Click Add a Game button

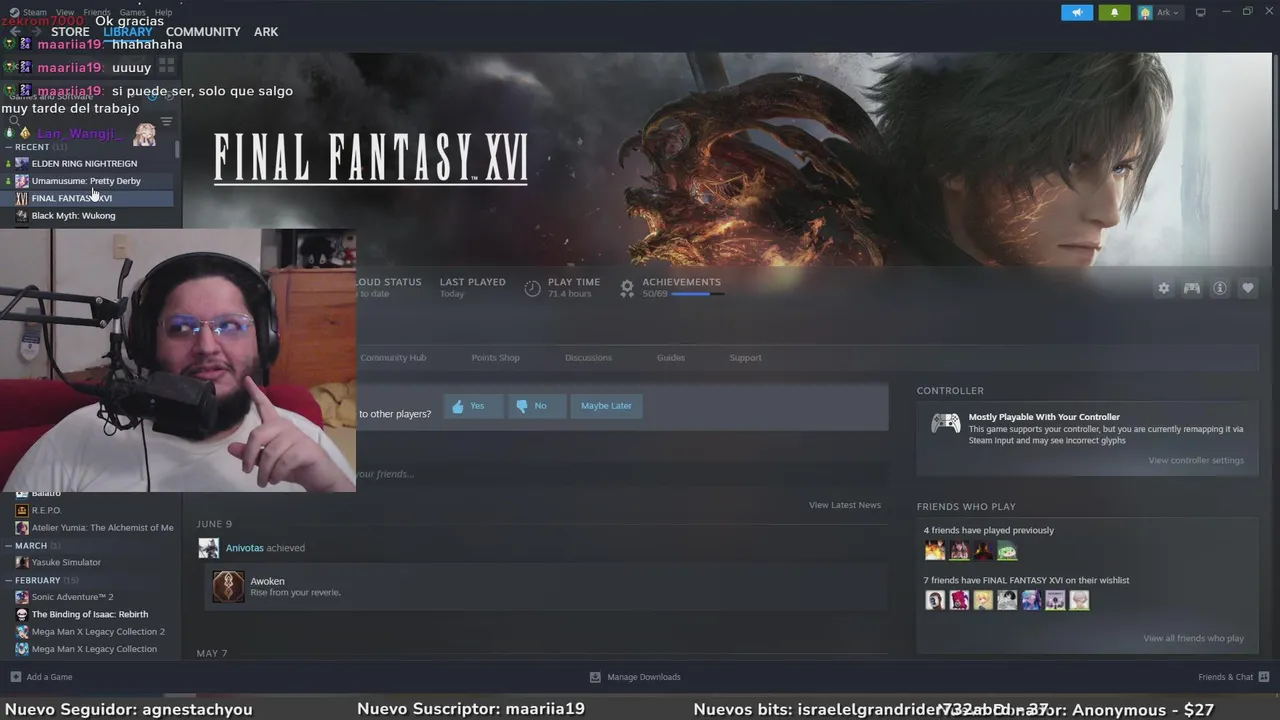41,677
